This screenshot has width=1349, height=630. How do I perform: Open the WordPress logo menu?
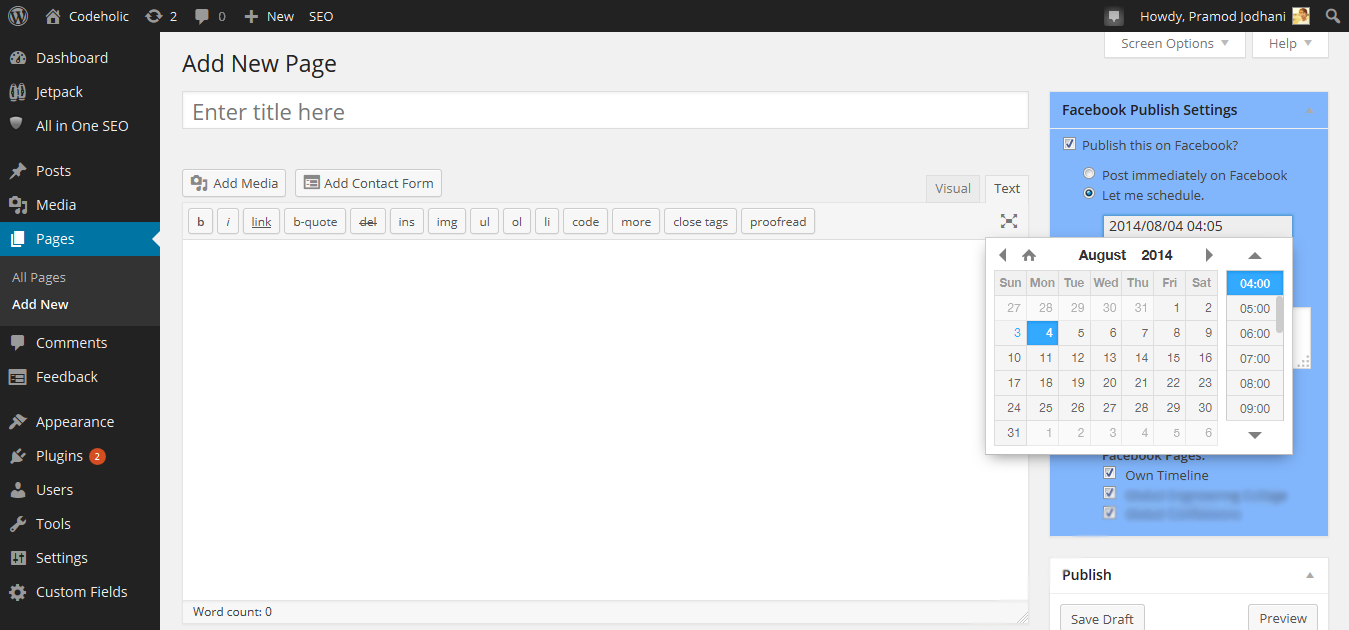17,16
